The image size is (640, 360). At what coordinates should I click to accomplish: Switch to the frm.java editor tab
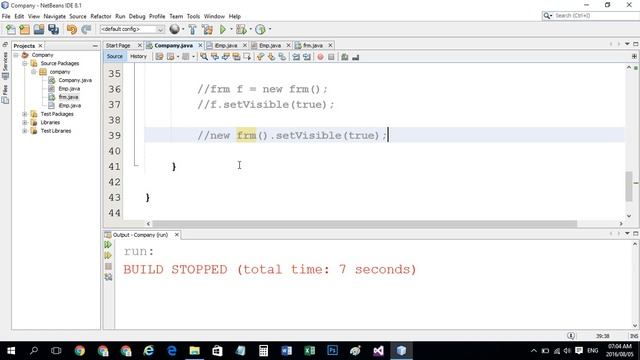(313, 45)
